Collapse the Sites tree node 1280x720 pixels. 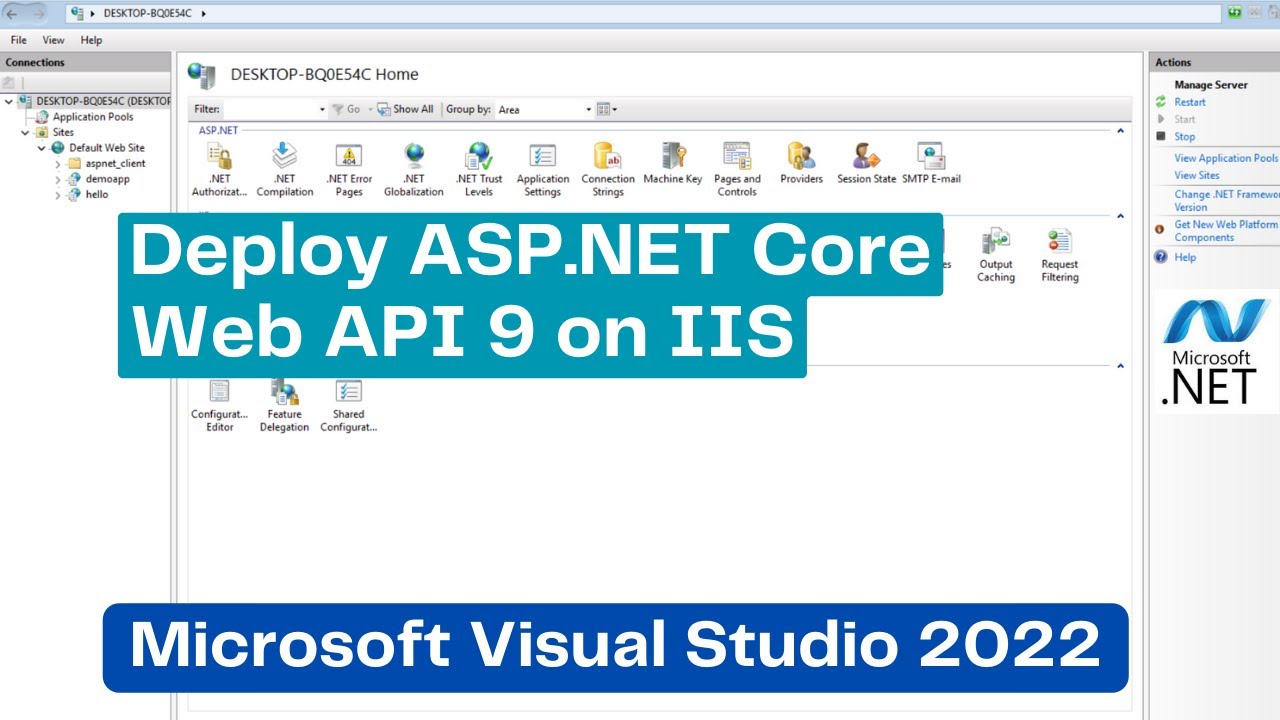[x=25, y=132]
